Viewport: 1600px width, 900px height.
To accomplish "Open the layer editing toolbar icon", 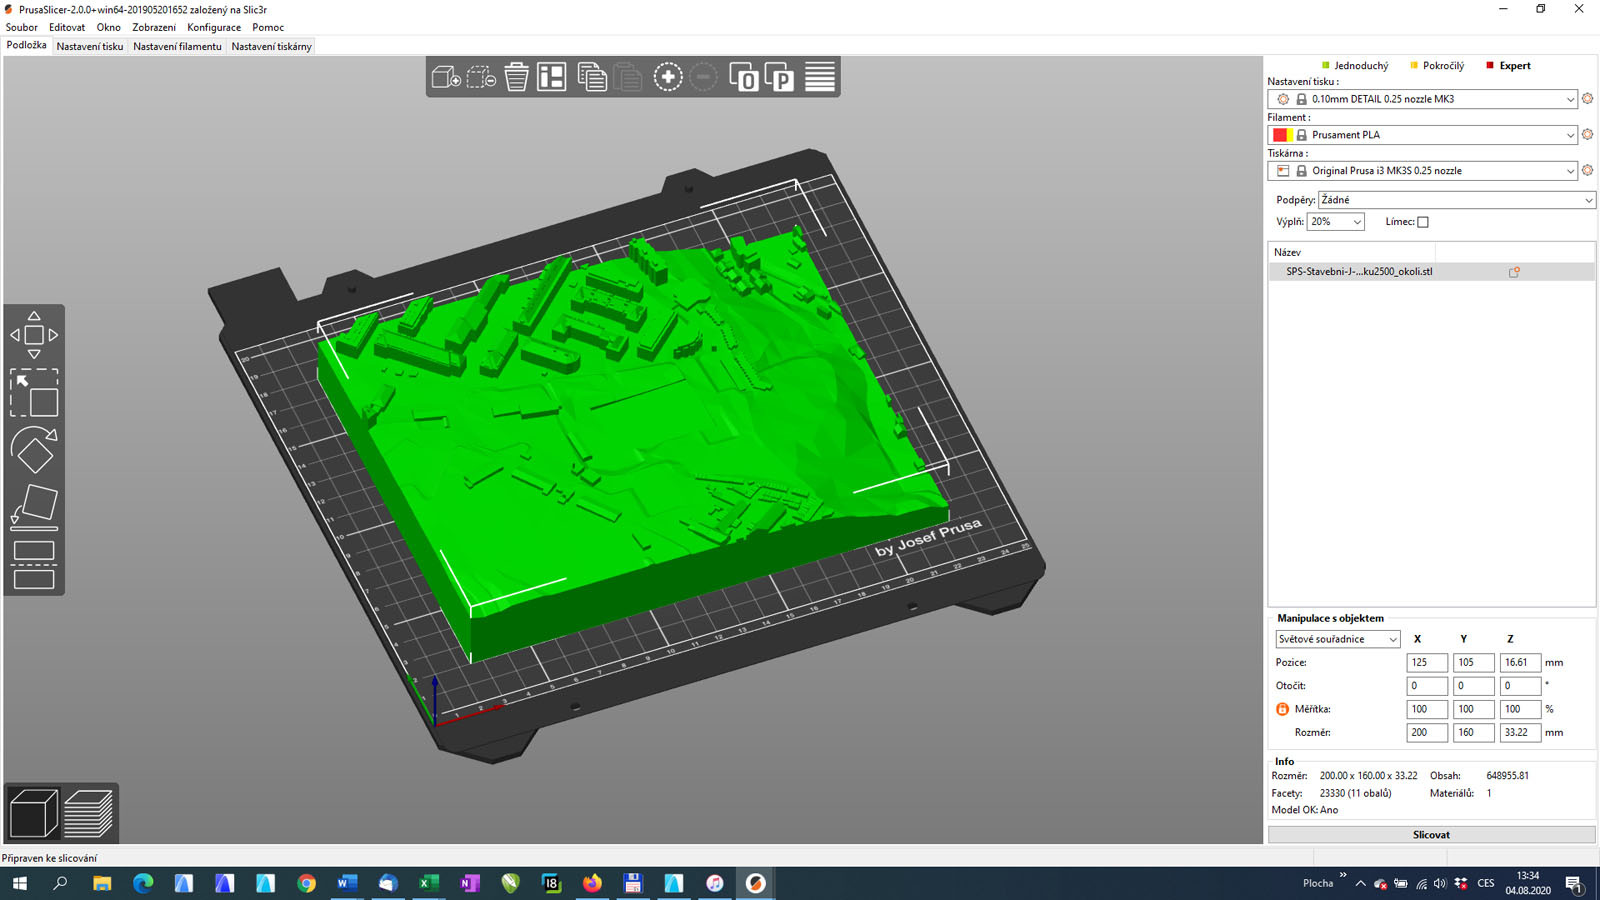I will pos(820,77).
